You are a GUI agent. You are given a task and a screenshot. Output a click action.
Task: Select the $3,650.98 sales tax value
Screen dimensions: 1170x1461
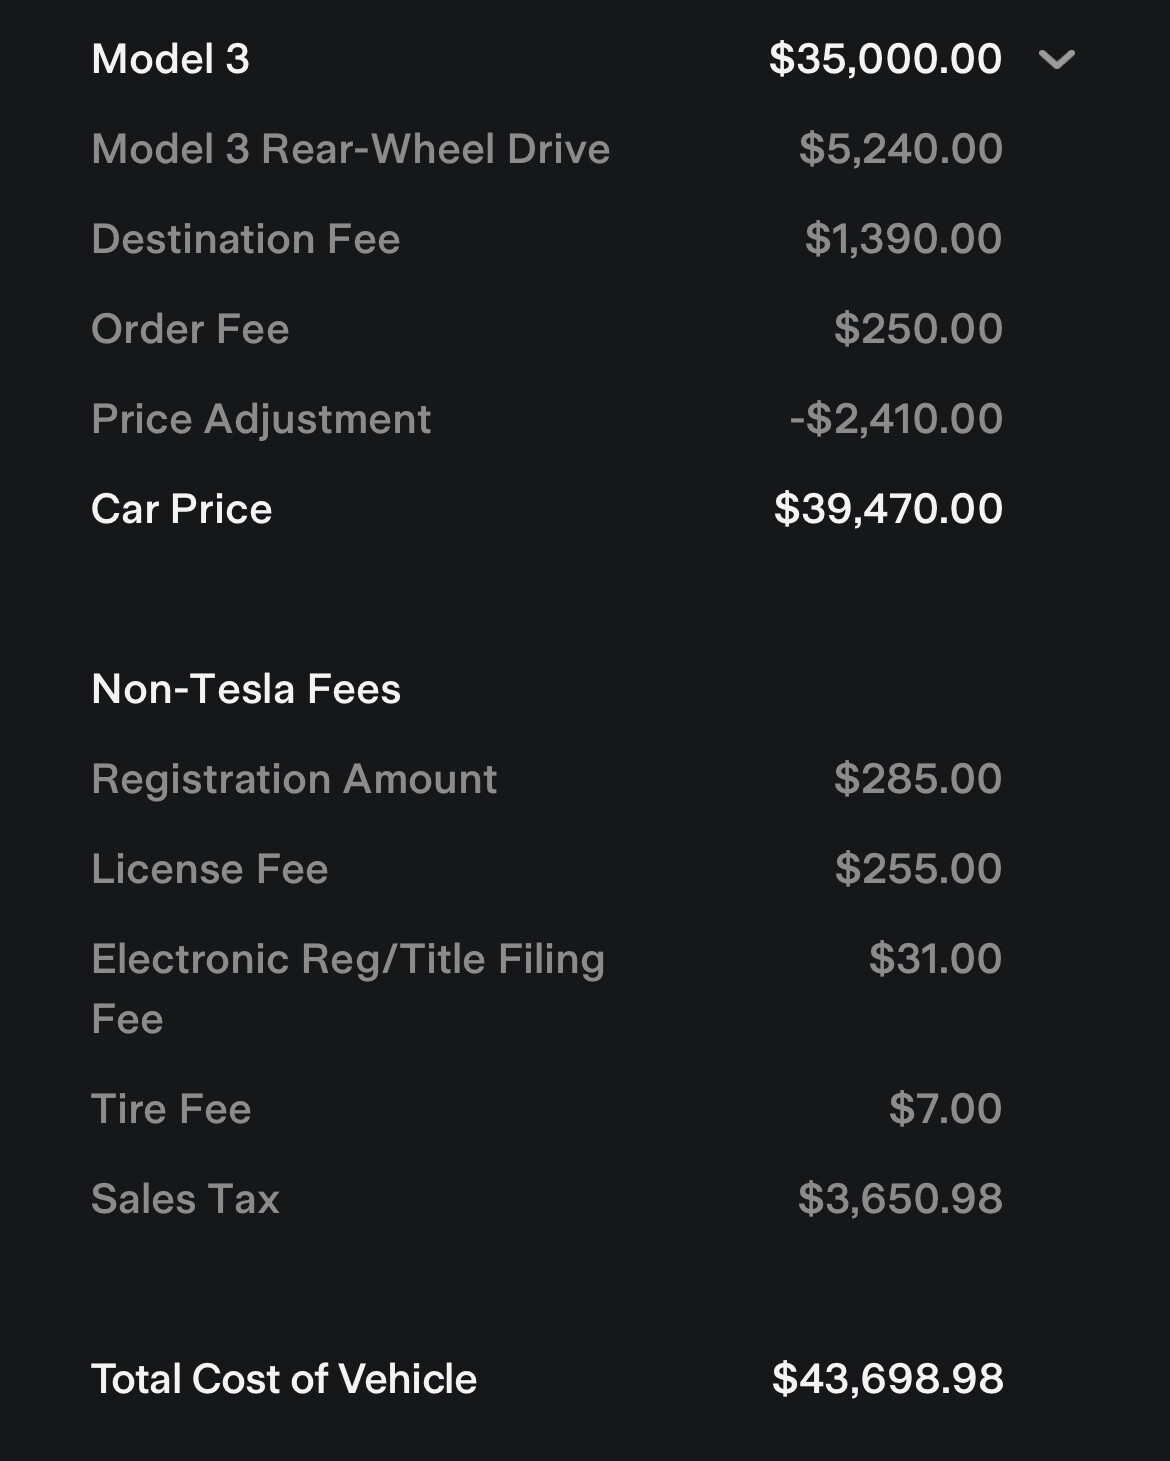(x=899, y=1199)
